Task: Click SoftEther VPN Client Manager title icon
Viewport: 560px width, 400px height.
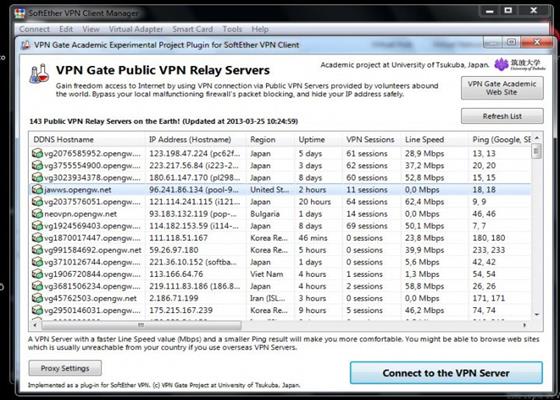Action: point(19,14)
